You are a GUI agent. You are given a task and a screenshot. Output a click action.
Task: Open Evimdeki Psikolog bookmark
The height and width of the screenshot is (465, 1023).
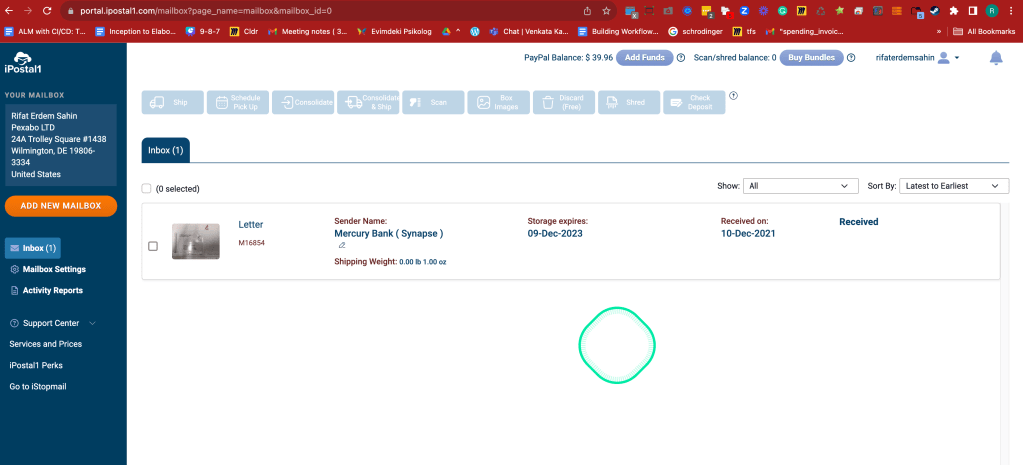[395, 31]
